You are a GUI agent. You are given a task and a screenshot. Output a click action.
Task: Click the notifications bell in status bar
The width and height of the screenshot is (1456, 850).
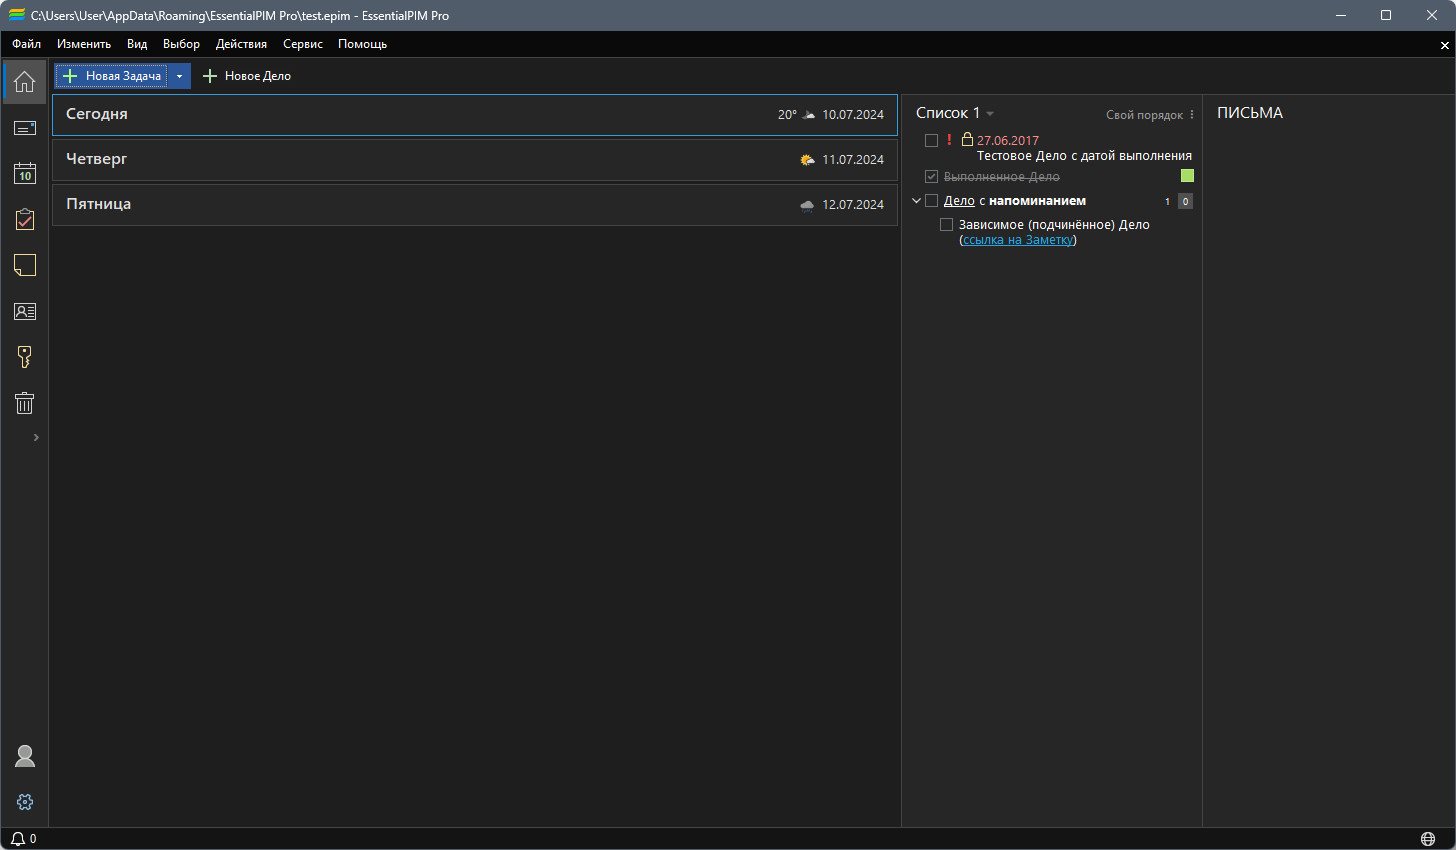click(18, 839)
